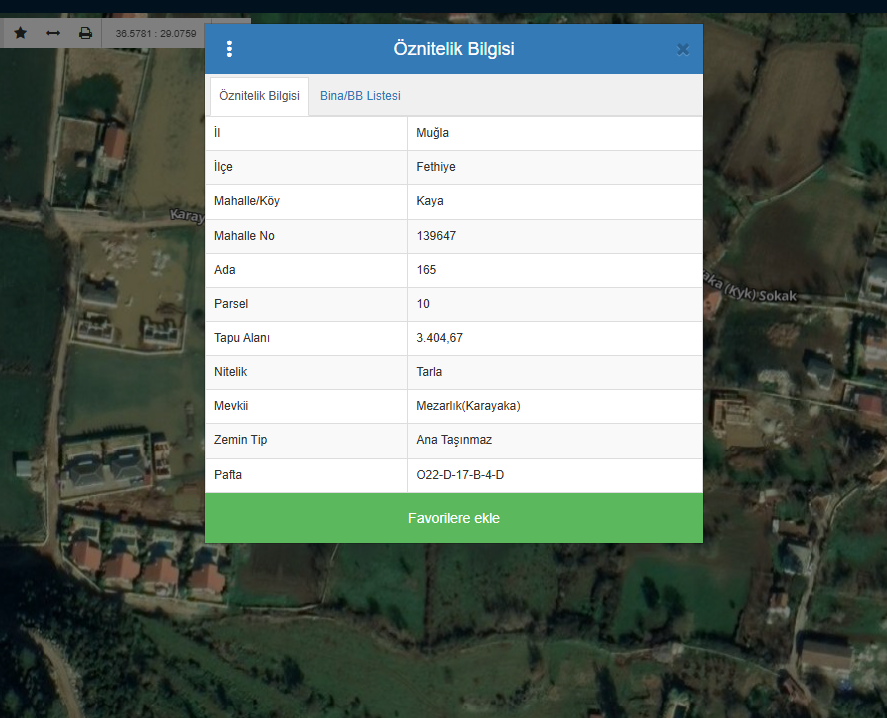Click the Pafta value O22-D-17-B-4-D
The width and height of the screenshot is (887, 718).
pyautogui.click(x=460, y=475)
